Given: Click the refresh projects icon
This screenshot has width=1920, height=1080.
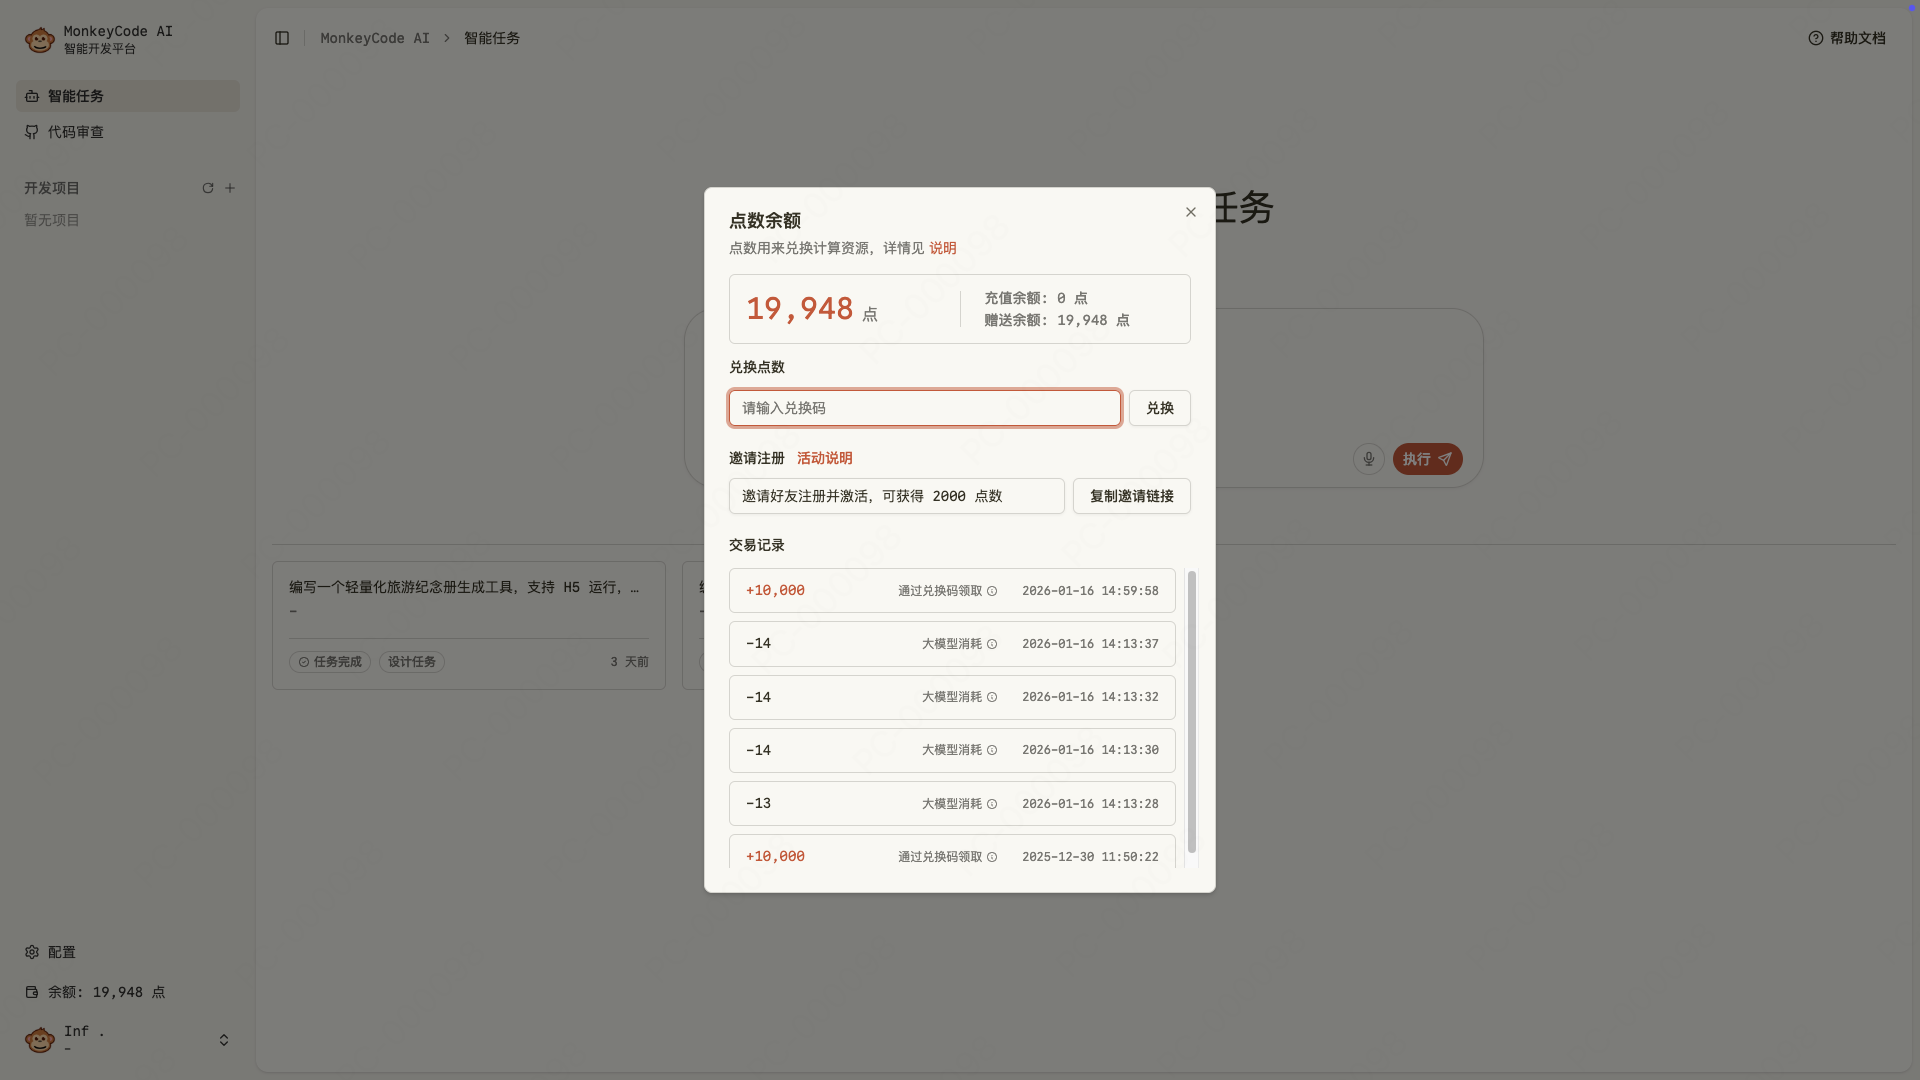Looking at the screenshot, I should pyautogui.click(x=208, y=188).
